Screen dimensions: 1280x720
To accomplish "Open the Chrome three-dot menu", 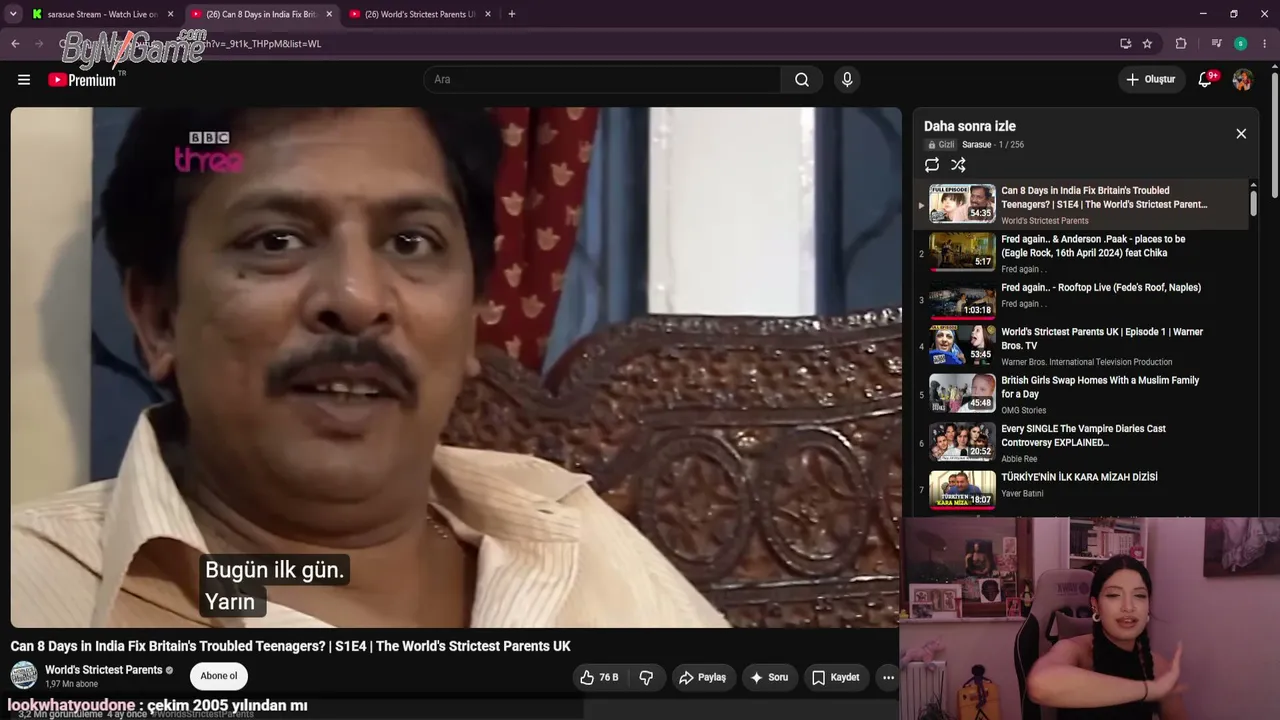I will [1265, 44].
